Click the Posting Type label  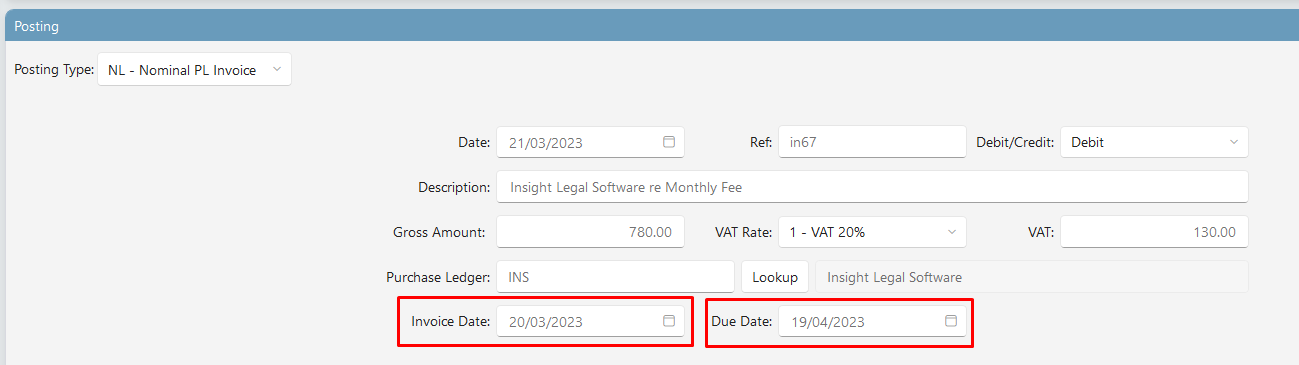(x=53, y=70)
